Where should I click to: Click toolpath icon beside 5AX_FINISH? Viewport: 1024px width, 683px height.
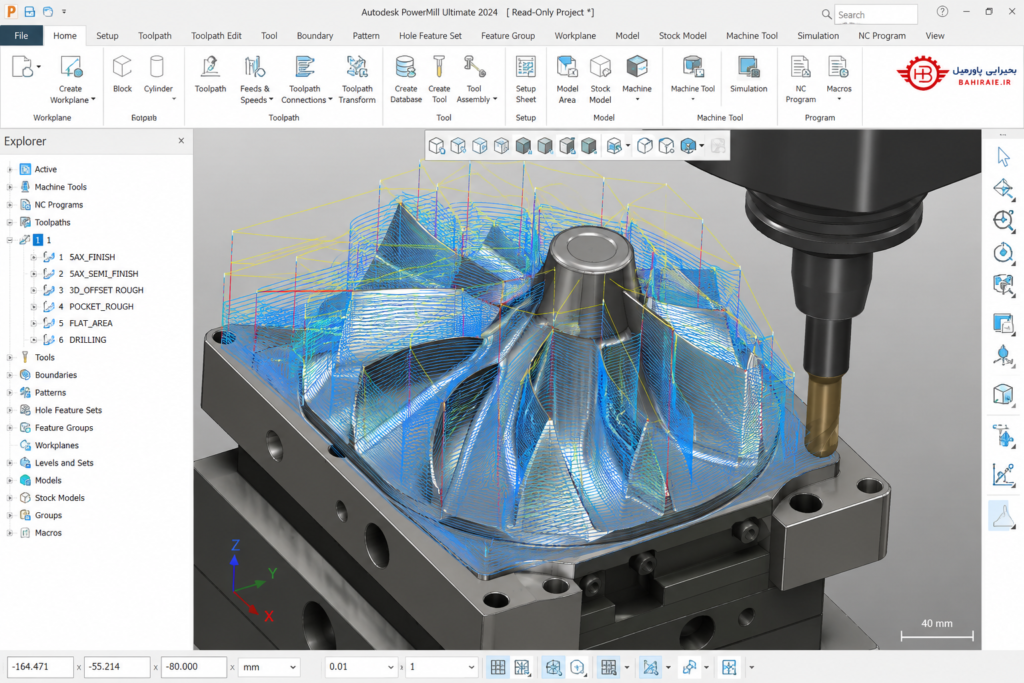point(49,257)
